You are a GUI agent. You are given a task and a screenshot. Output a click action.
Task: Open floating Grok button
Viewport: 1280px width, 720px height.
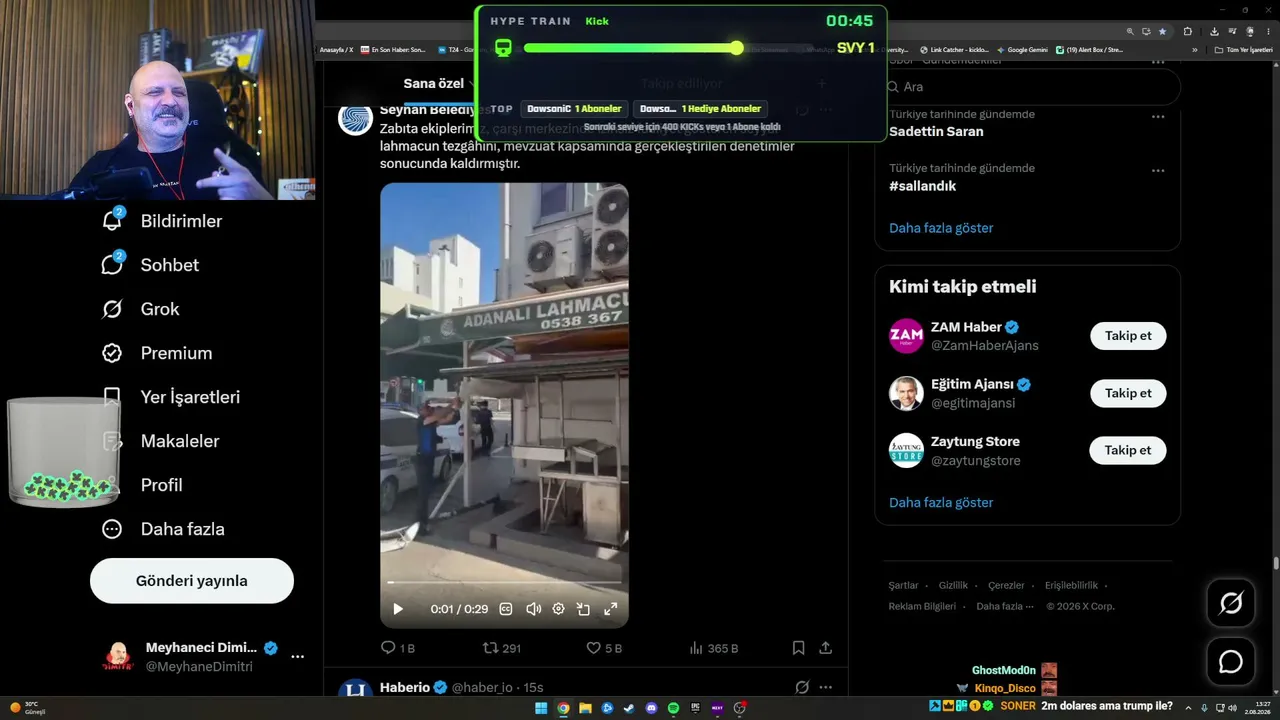1230,603
